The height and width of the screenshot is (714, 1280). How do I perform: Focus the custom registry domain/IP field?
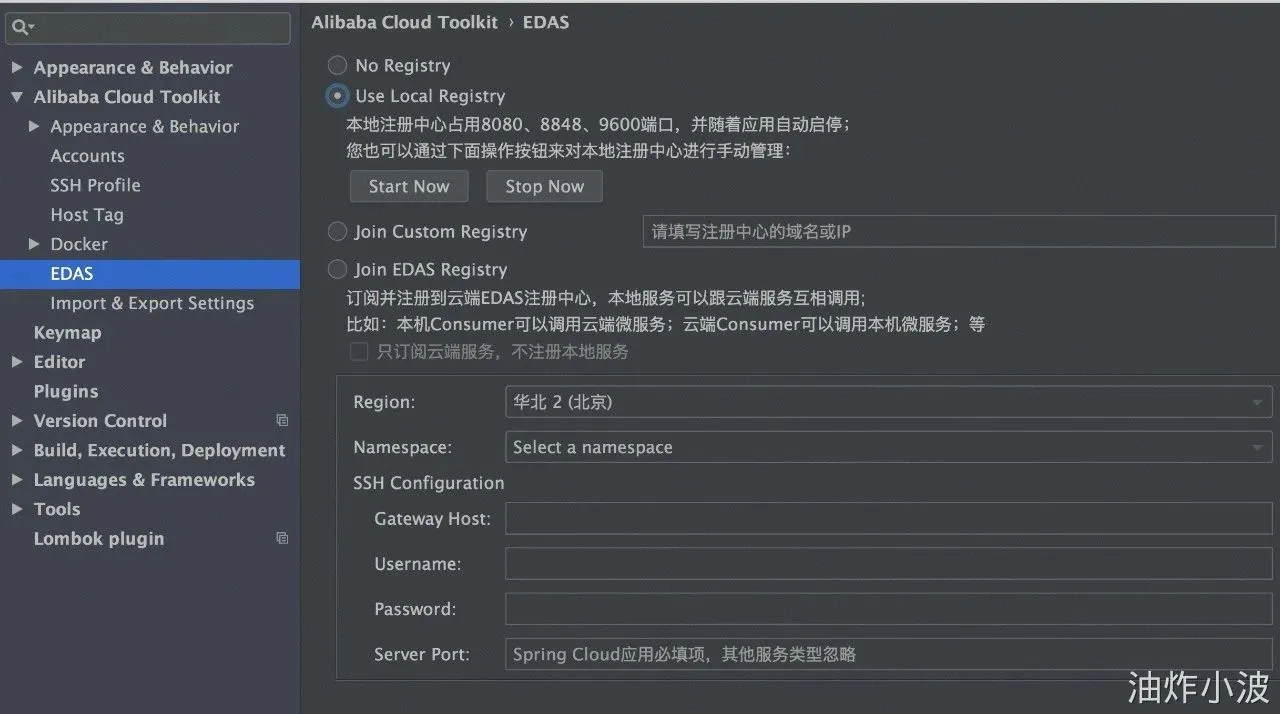[958, 232]
